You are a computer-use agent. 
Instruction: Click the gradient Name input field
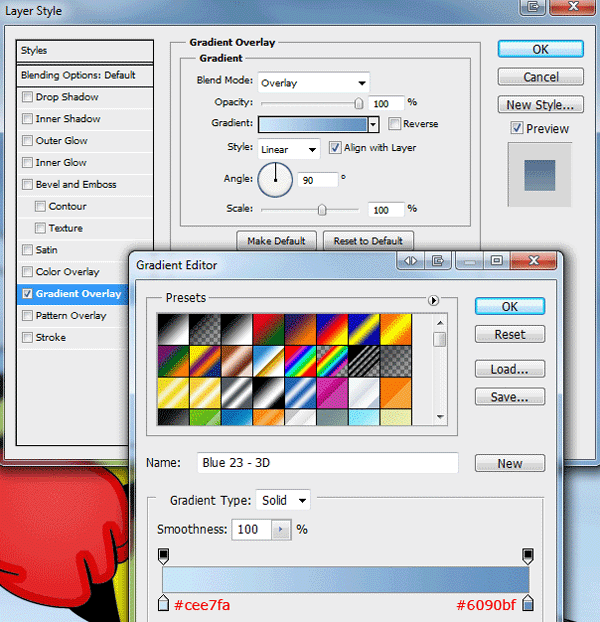(x=328, y=463)
